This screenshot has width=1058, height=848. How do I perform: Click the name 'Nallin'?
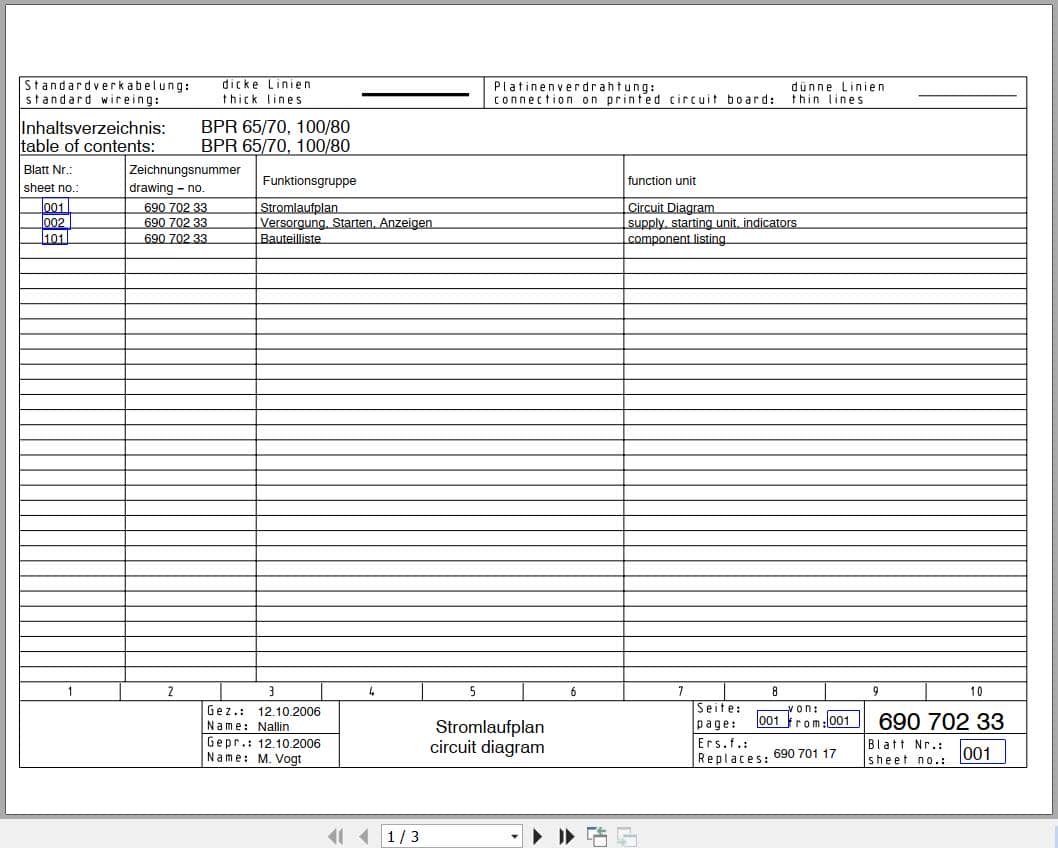pyautogui.click(x=273, y=727)
